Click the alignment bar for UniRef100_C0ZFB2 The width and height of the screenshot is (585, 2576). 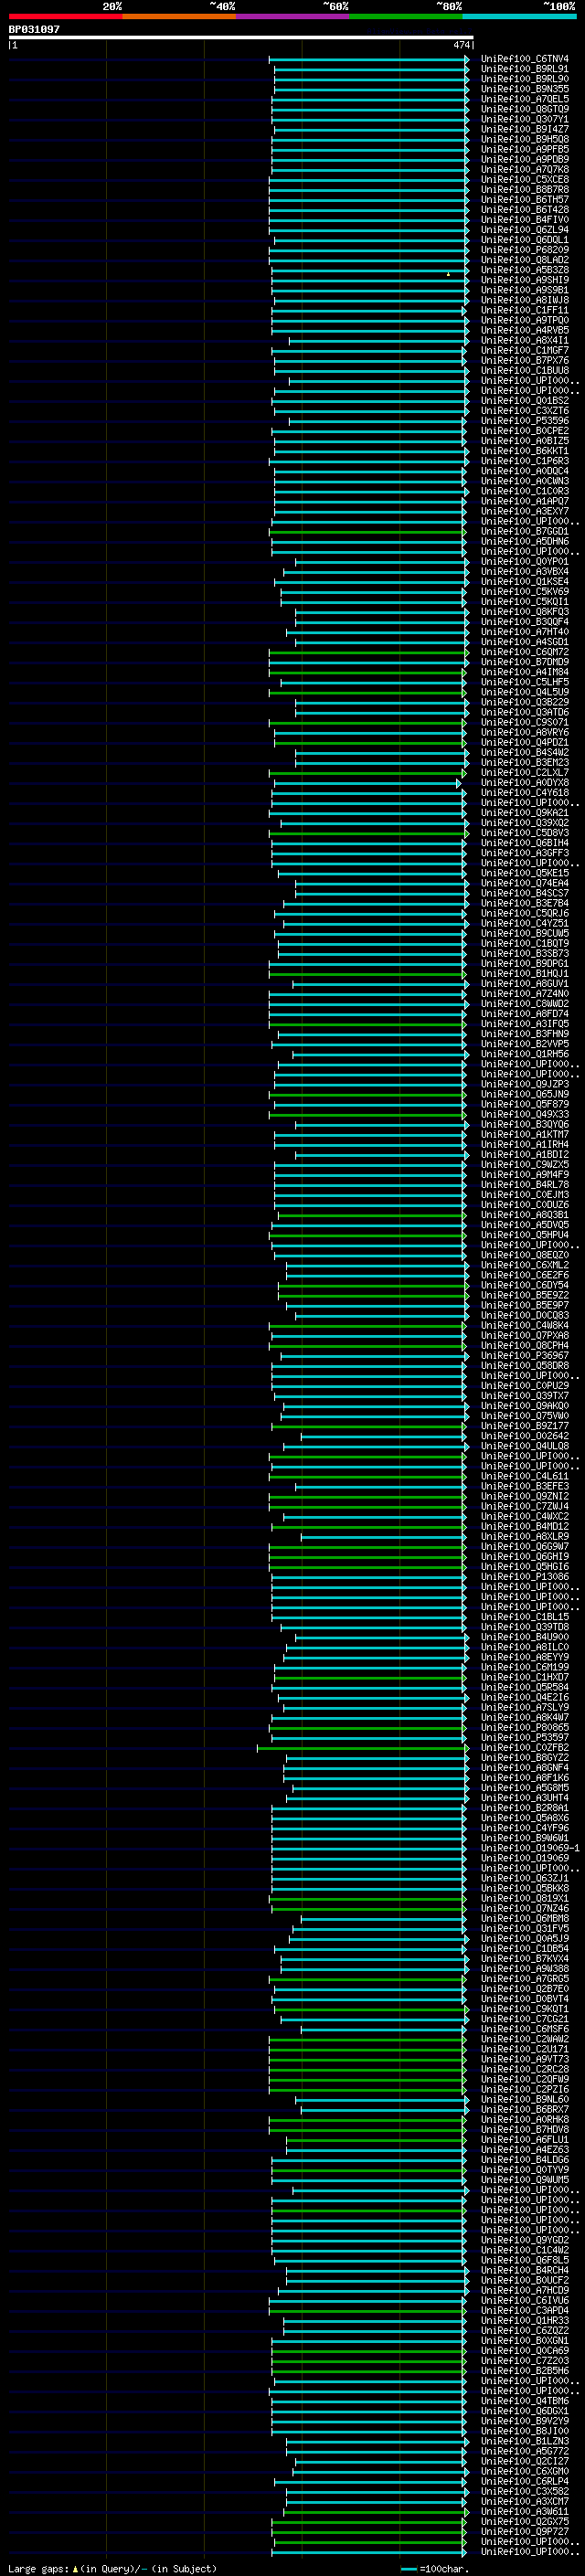[x=362, y=1748]
